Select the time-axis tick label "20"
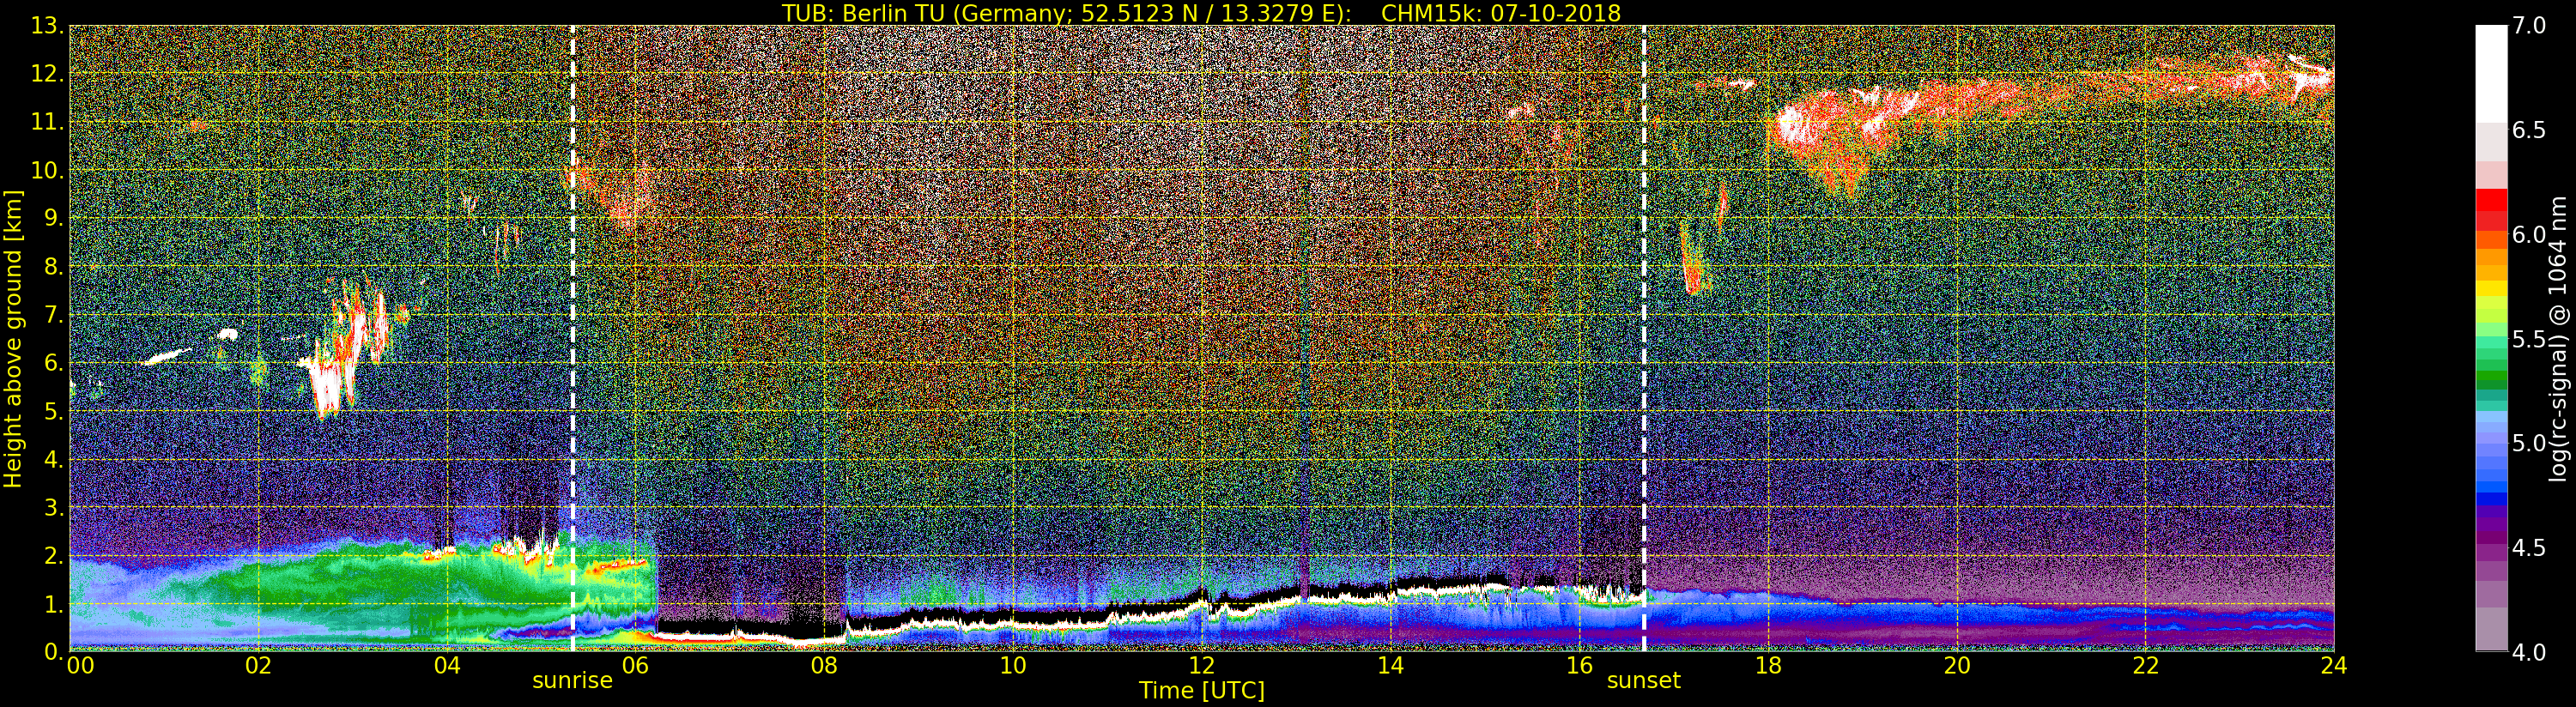The width and height of the screenshot is (2576, 707). pyautogui.click(x=1956, y=665)
